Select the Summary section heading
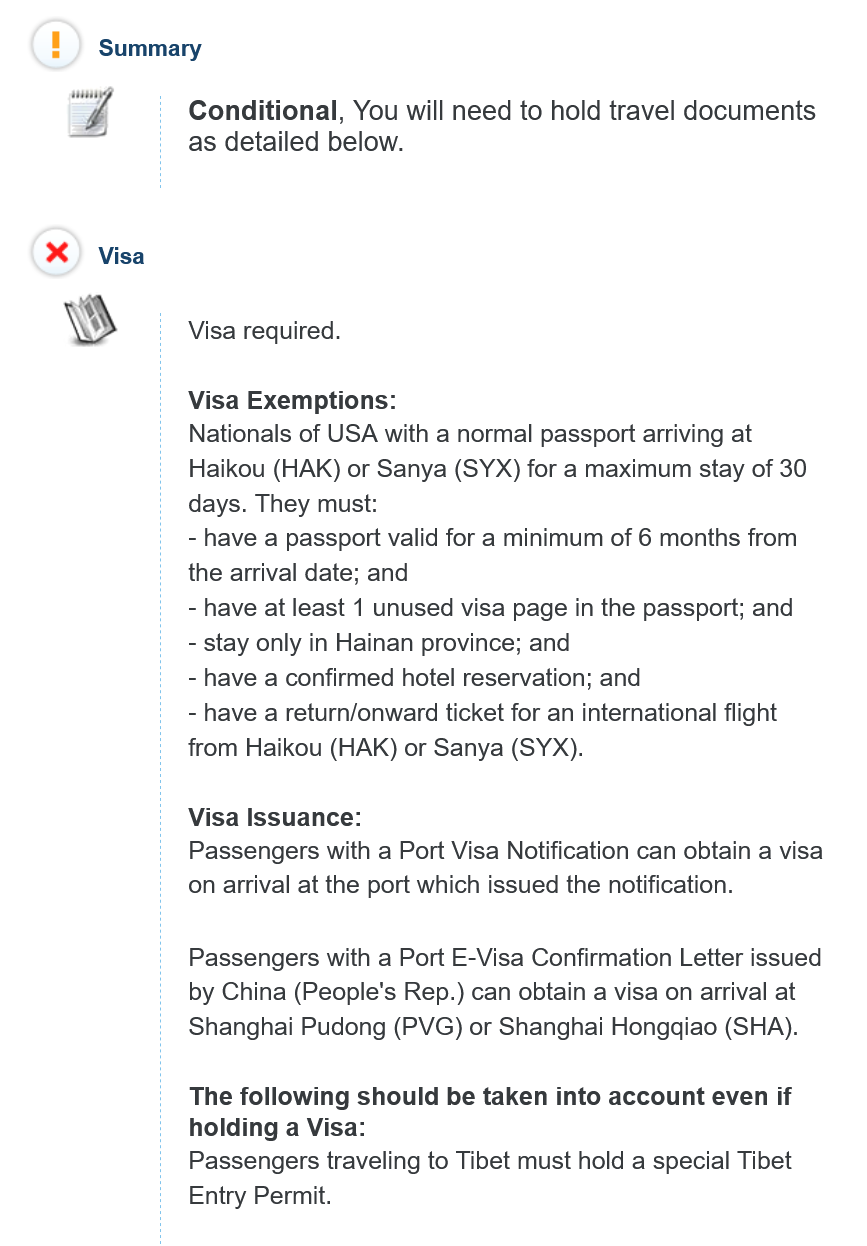This screenshot has height=1246, width=867. coord(150,48)
